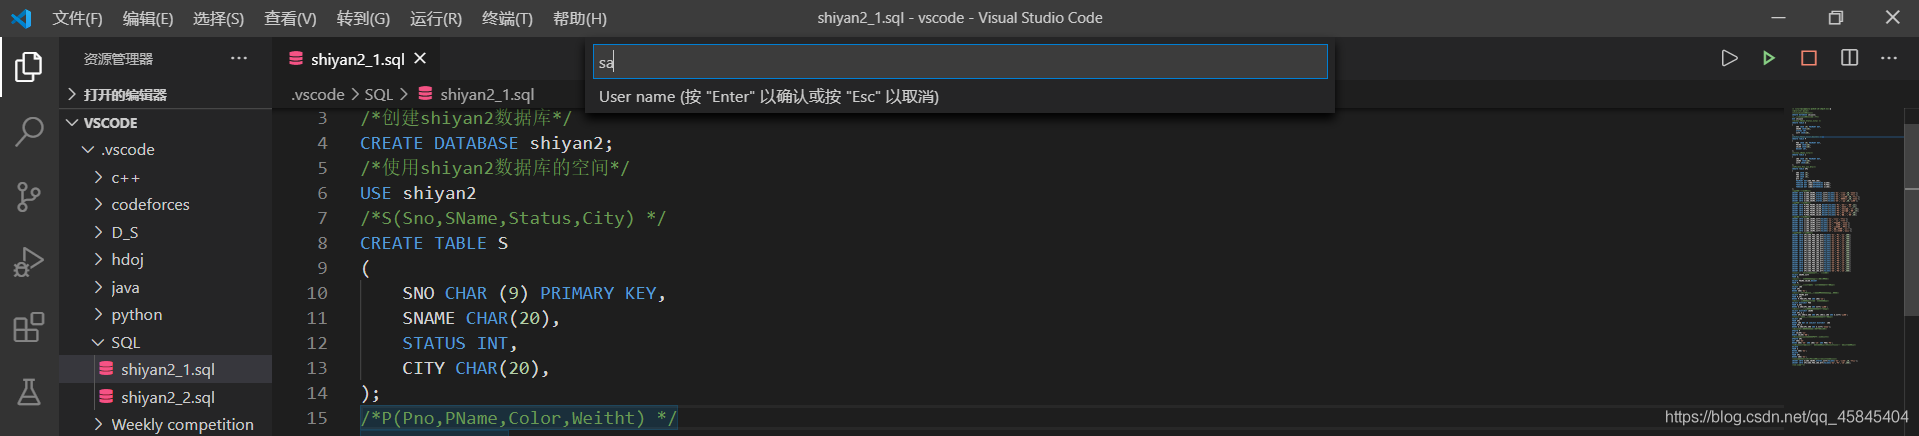Open the Explorer view in activity bar
The height and width of the screenshot is (436, 1919).
[29, 67]
